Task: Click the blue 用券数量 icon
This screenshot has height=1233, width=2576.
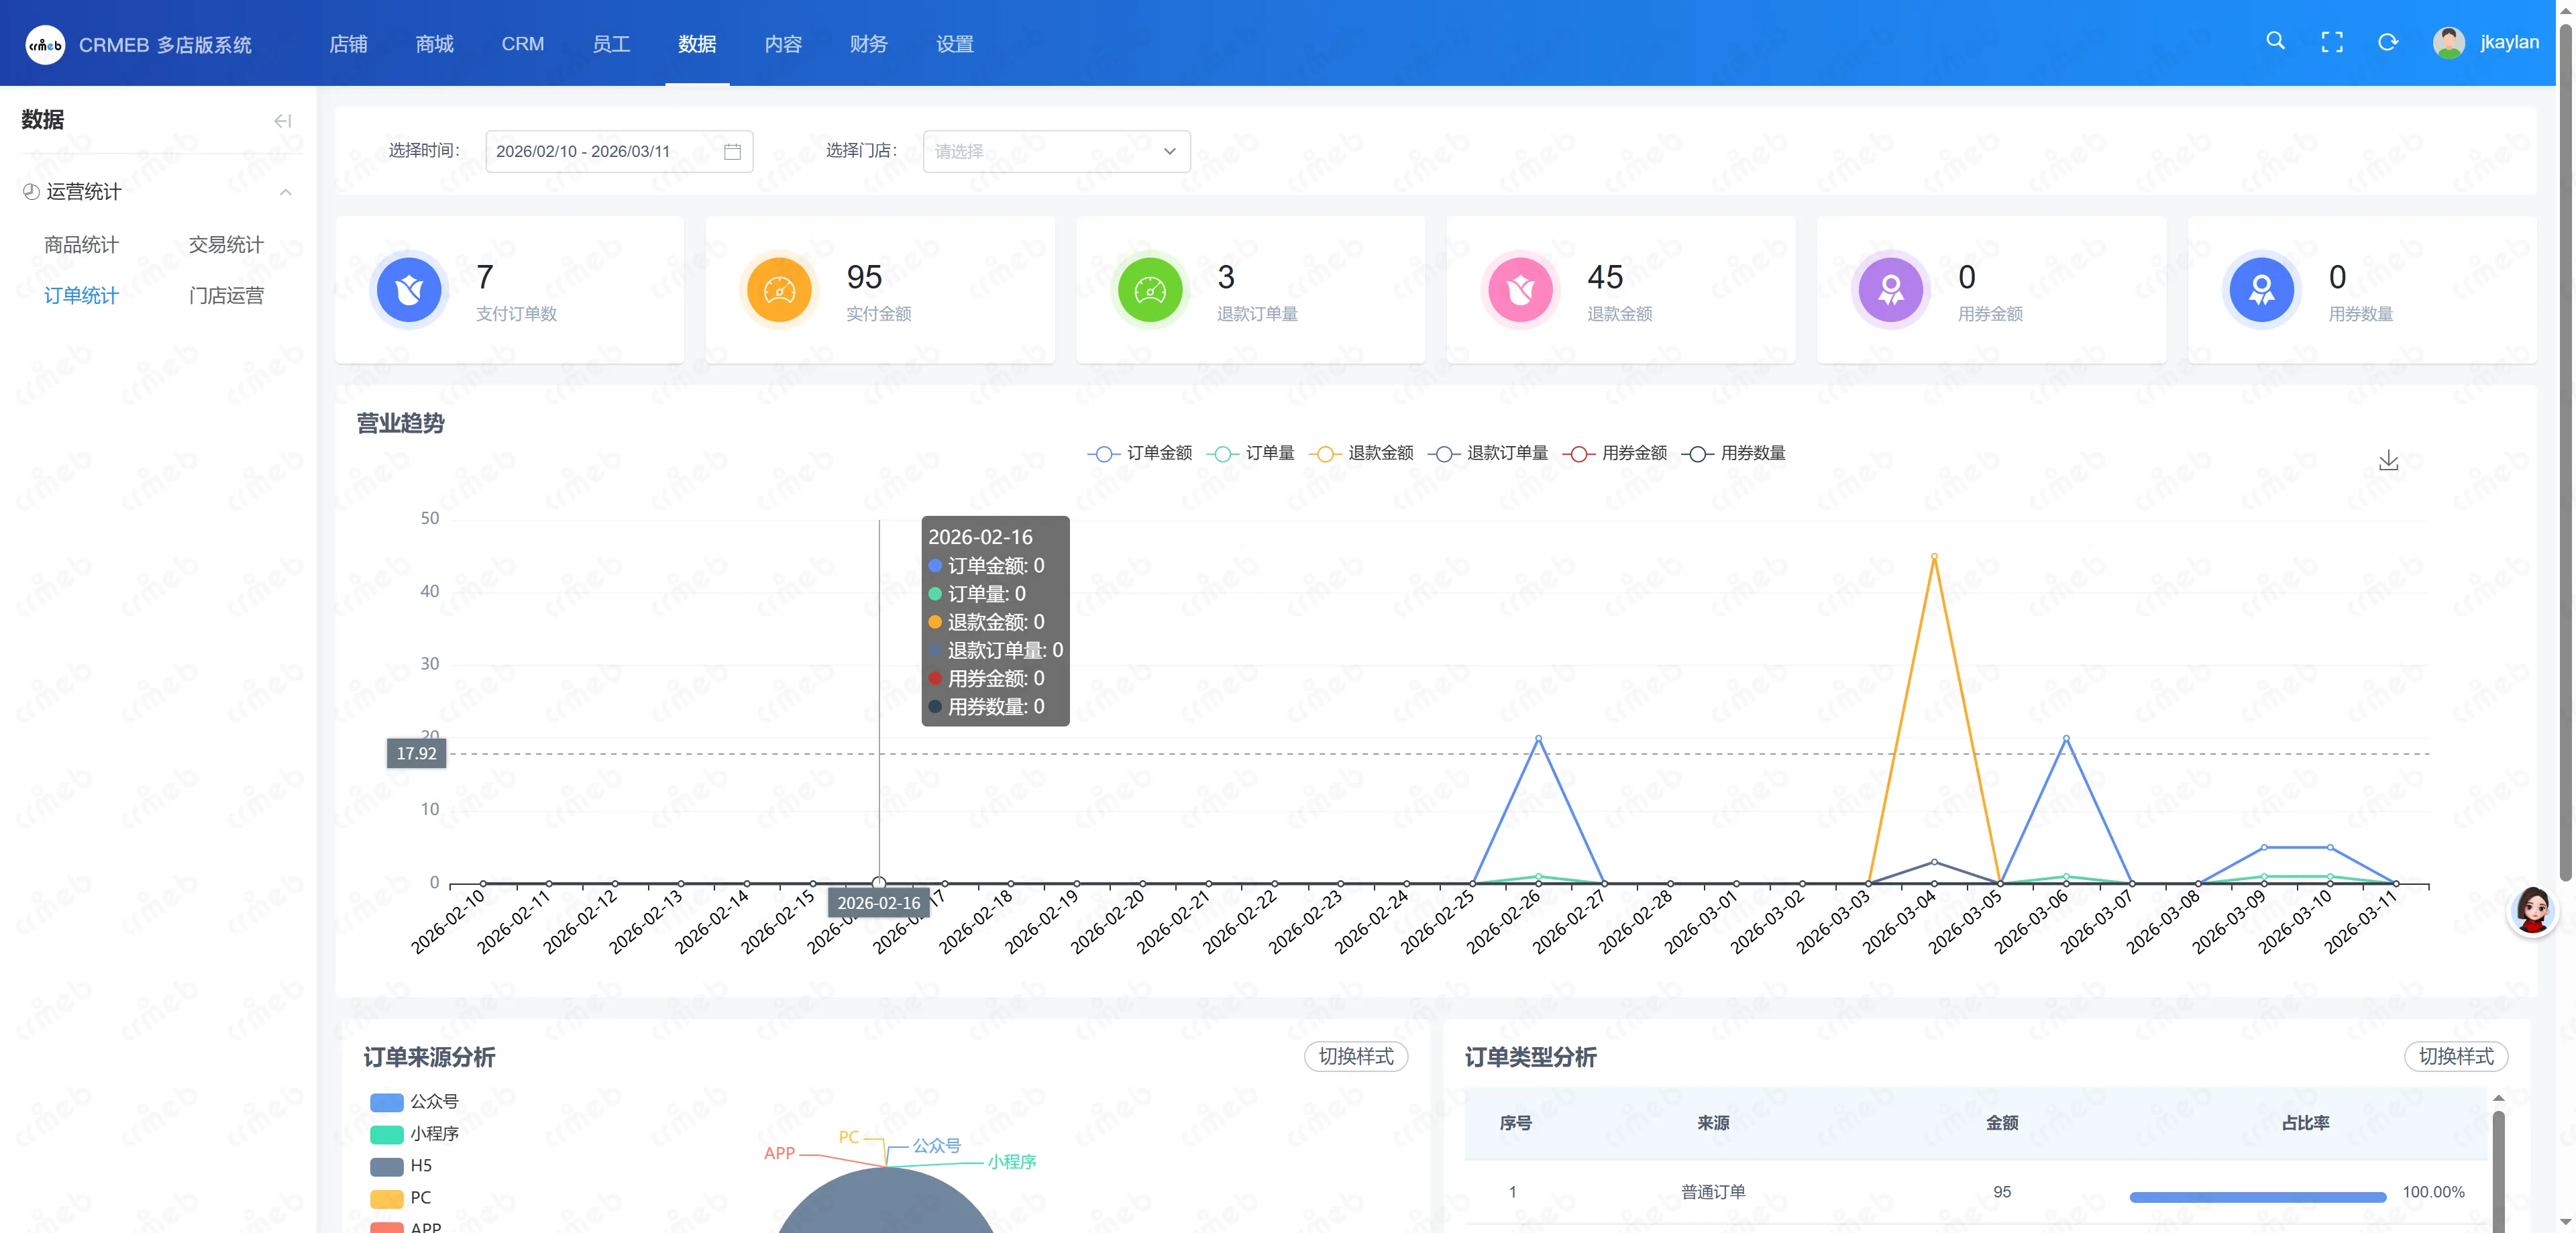Action: pyautogui.click(x=2261, y=290)
